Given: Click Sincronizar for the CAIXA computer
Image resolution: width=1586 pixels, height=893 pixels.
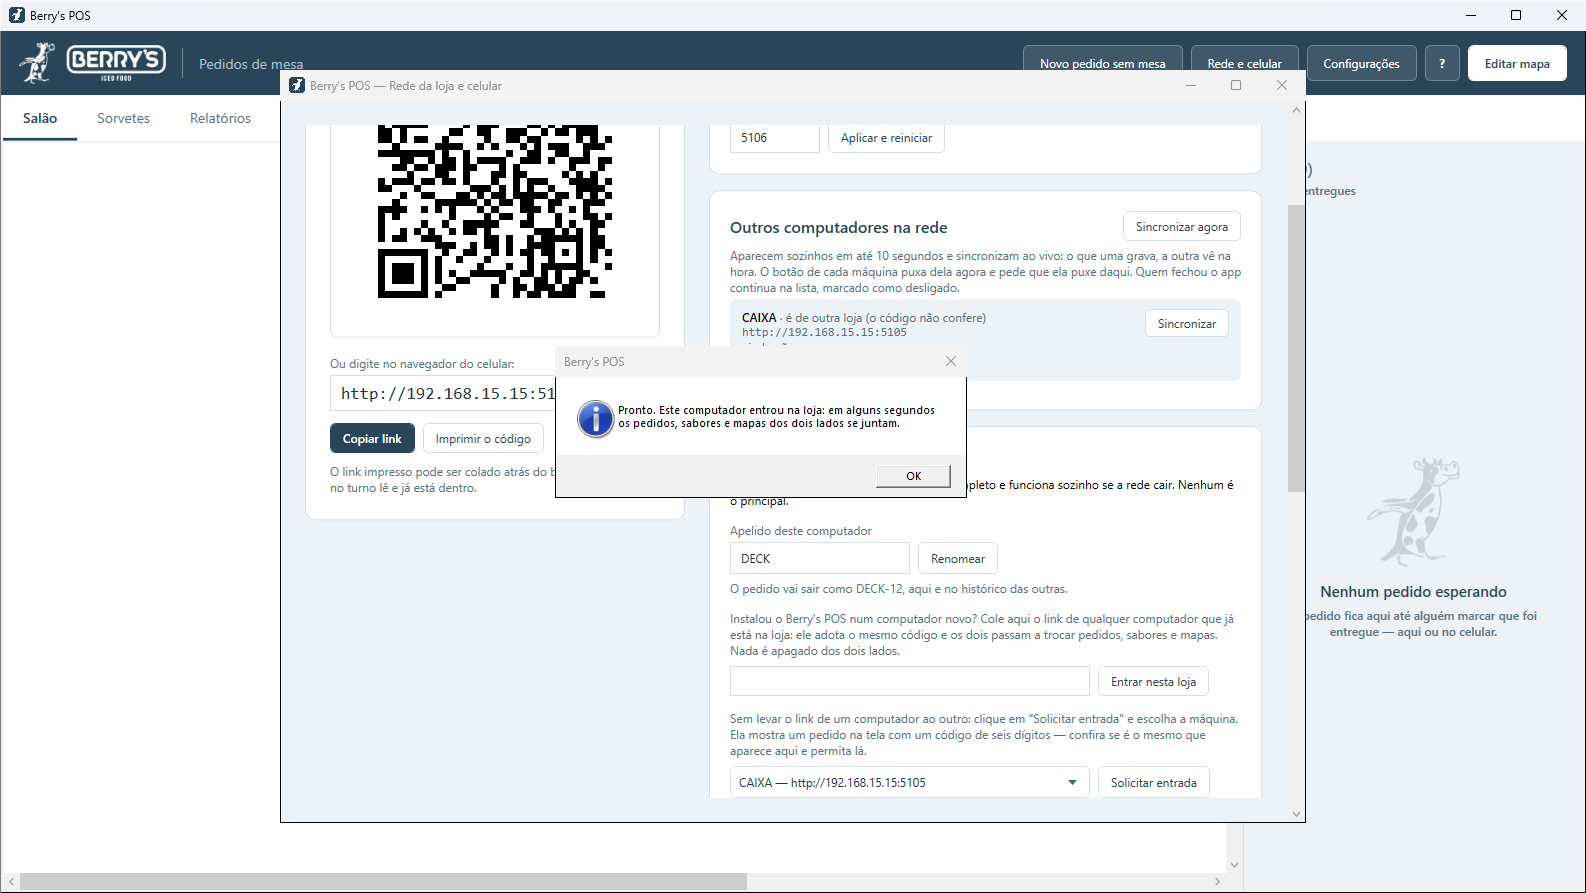Looking at the screenshot, I should point(1186,323).
